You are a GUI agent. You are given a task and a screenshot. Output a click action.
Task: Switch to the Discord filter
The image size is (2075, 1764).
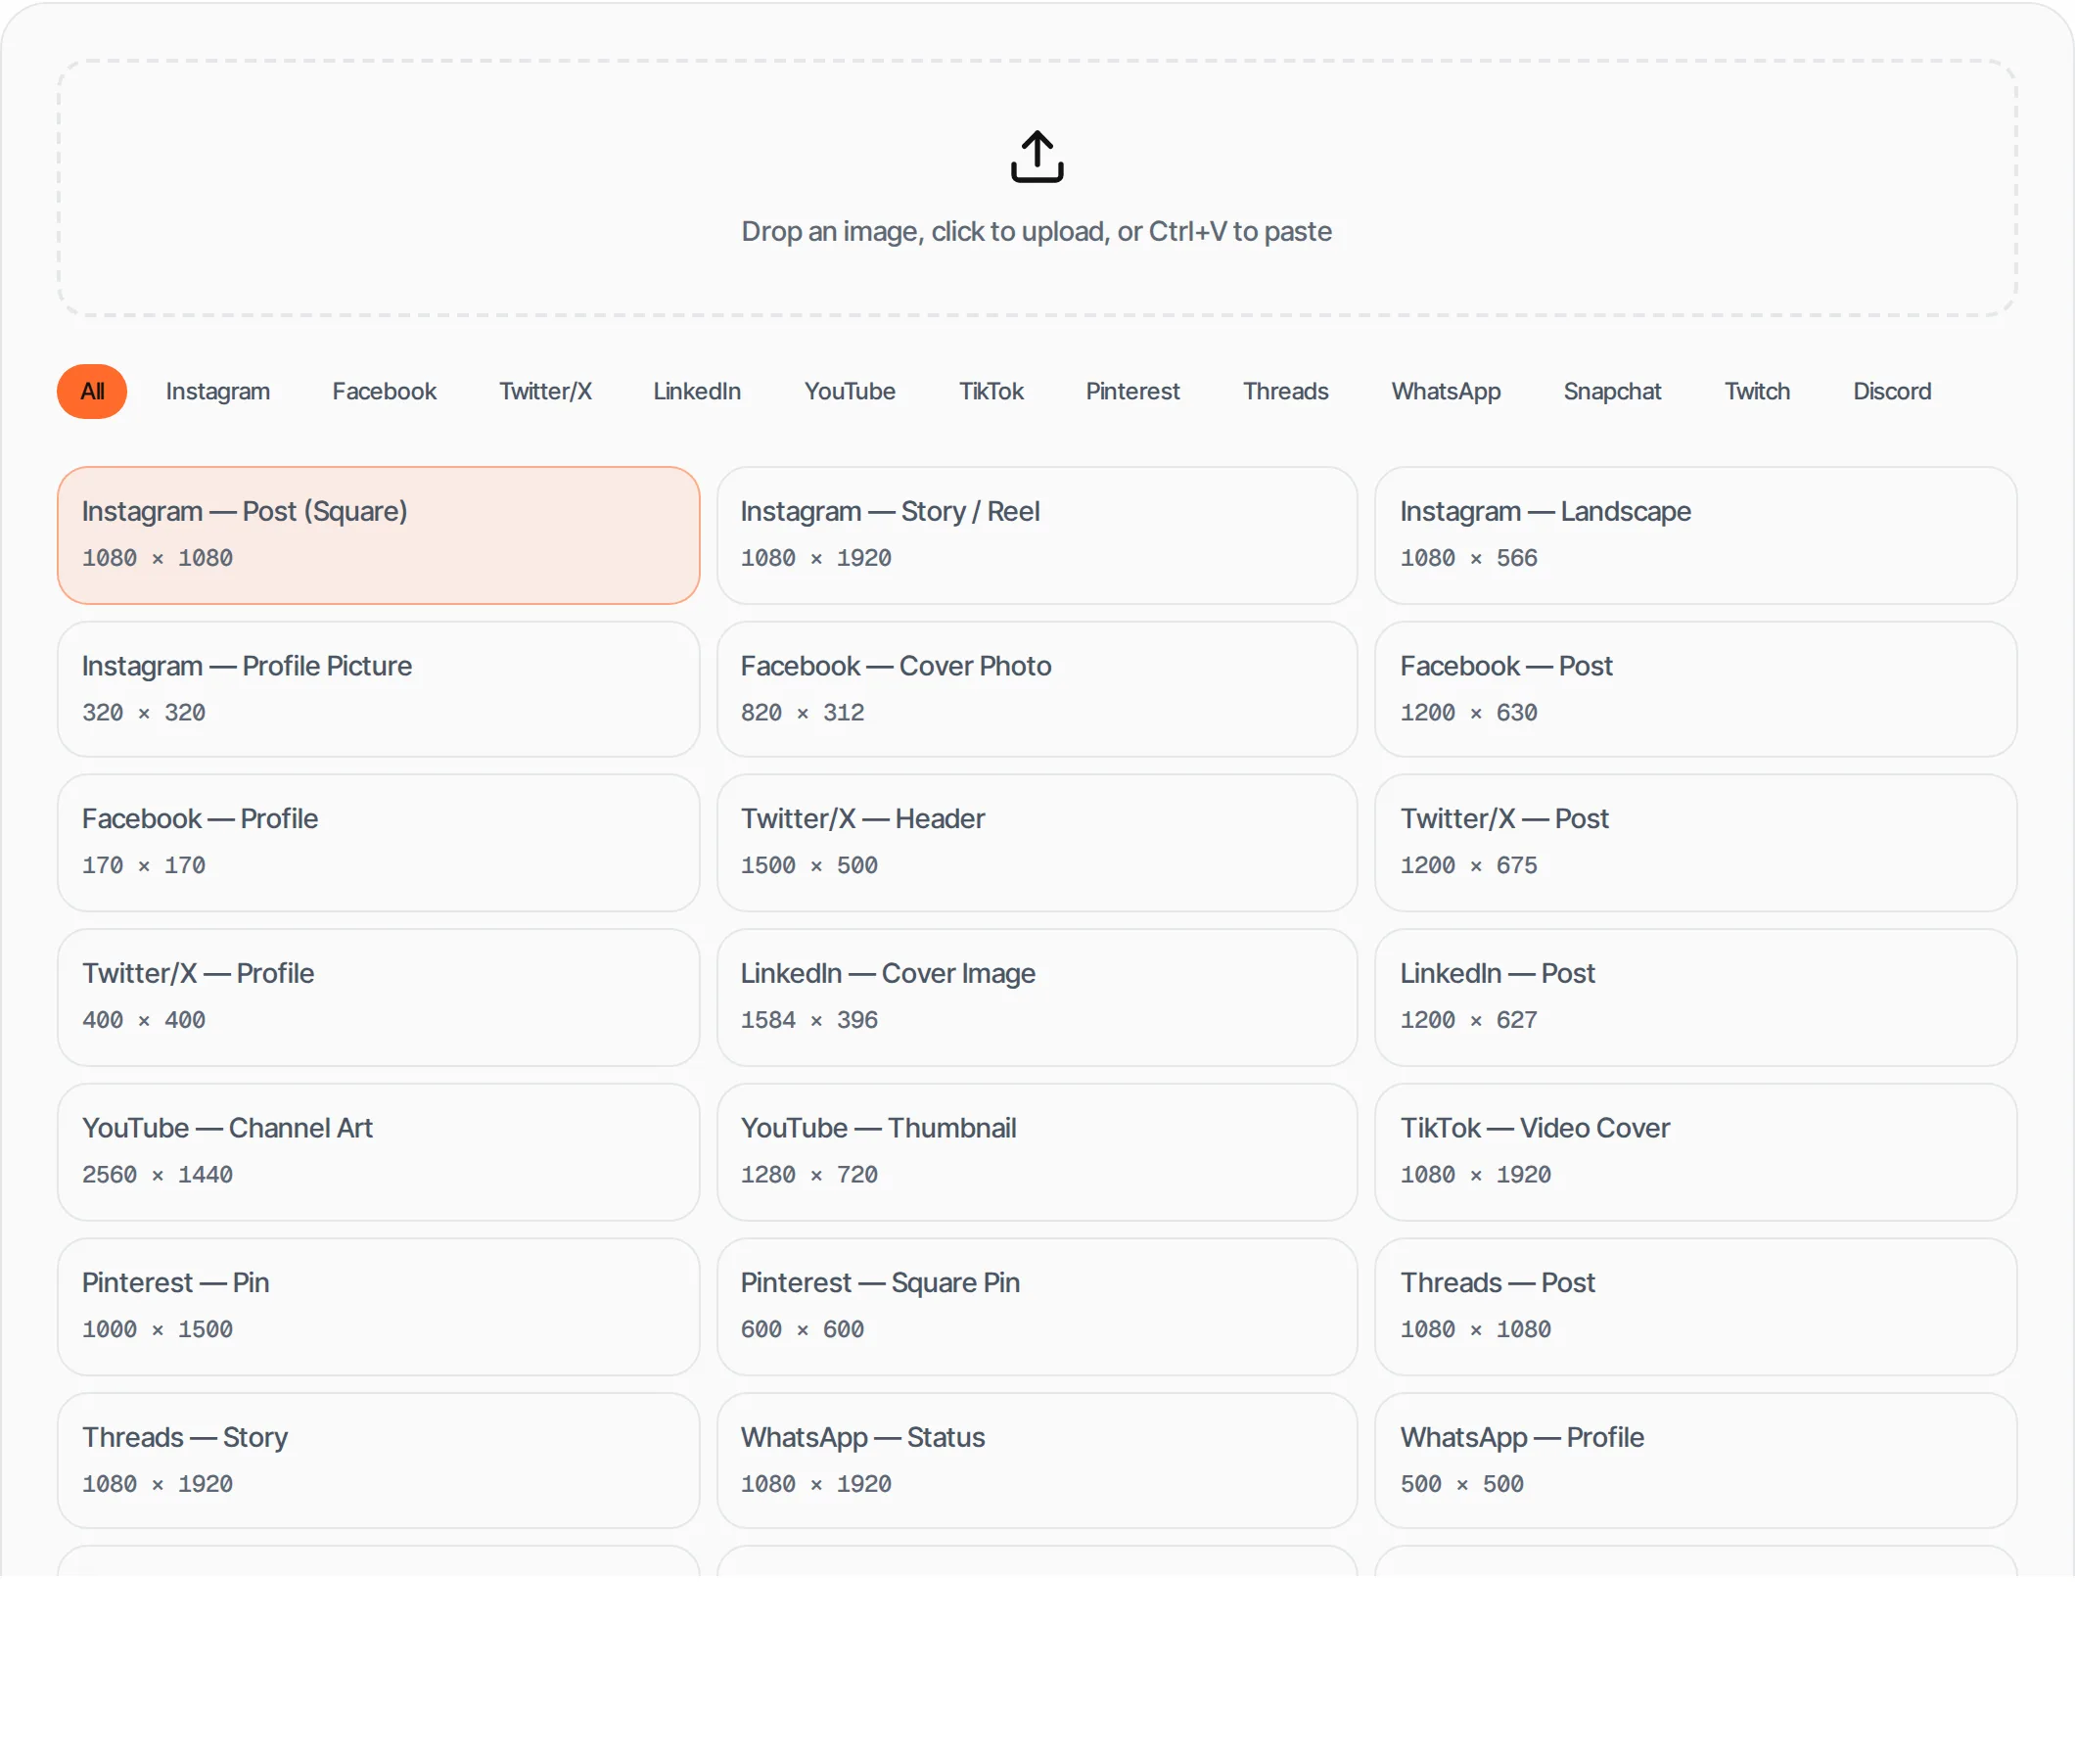tap(1892, 391)
